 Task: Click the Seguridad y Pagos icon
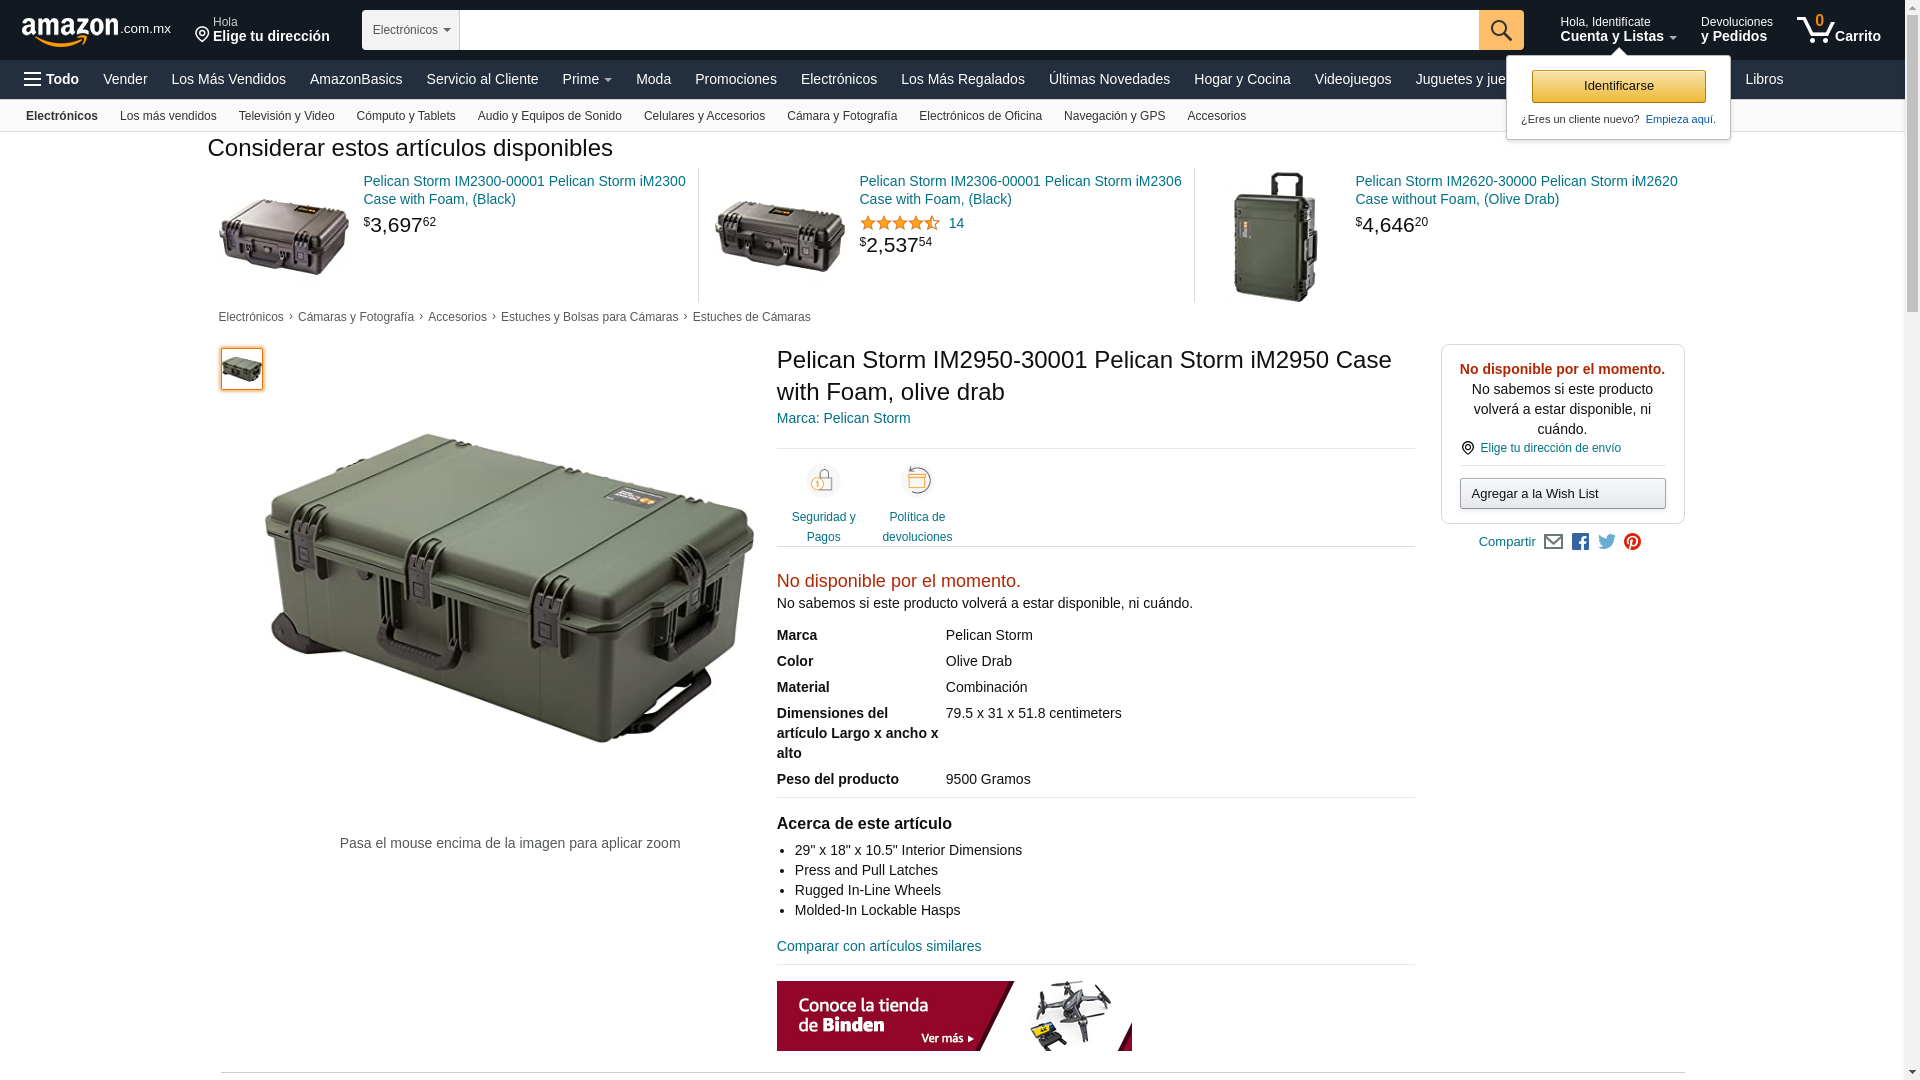pos(823,481)
